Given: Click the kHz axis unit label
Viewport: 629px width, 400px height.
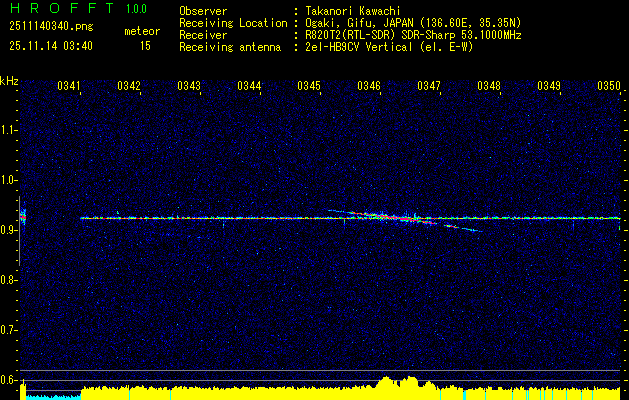Looking at the screenshot, I should (x=9, y=81).
